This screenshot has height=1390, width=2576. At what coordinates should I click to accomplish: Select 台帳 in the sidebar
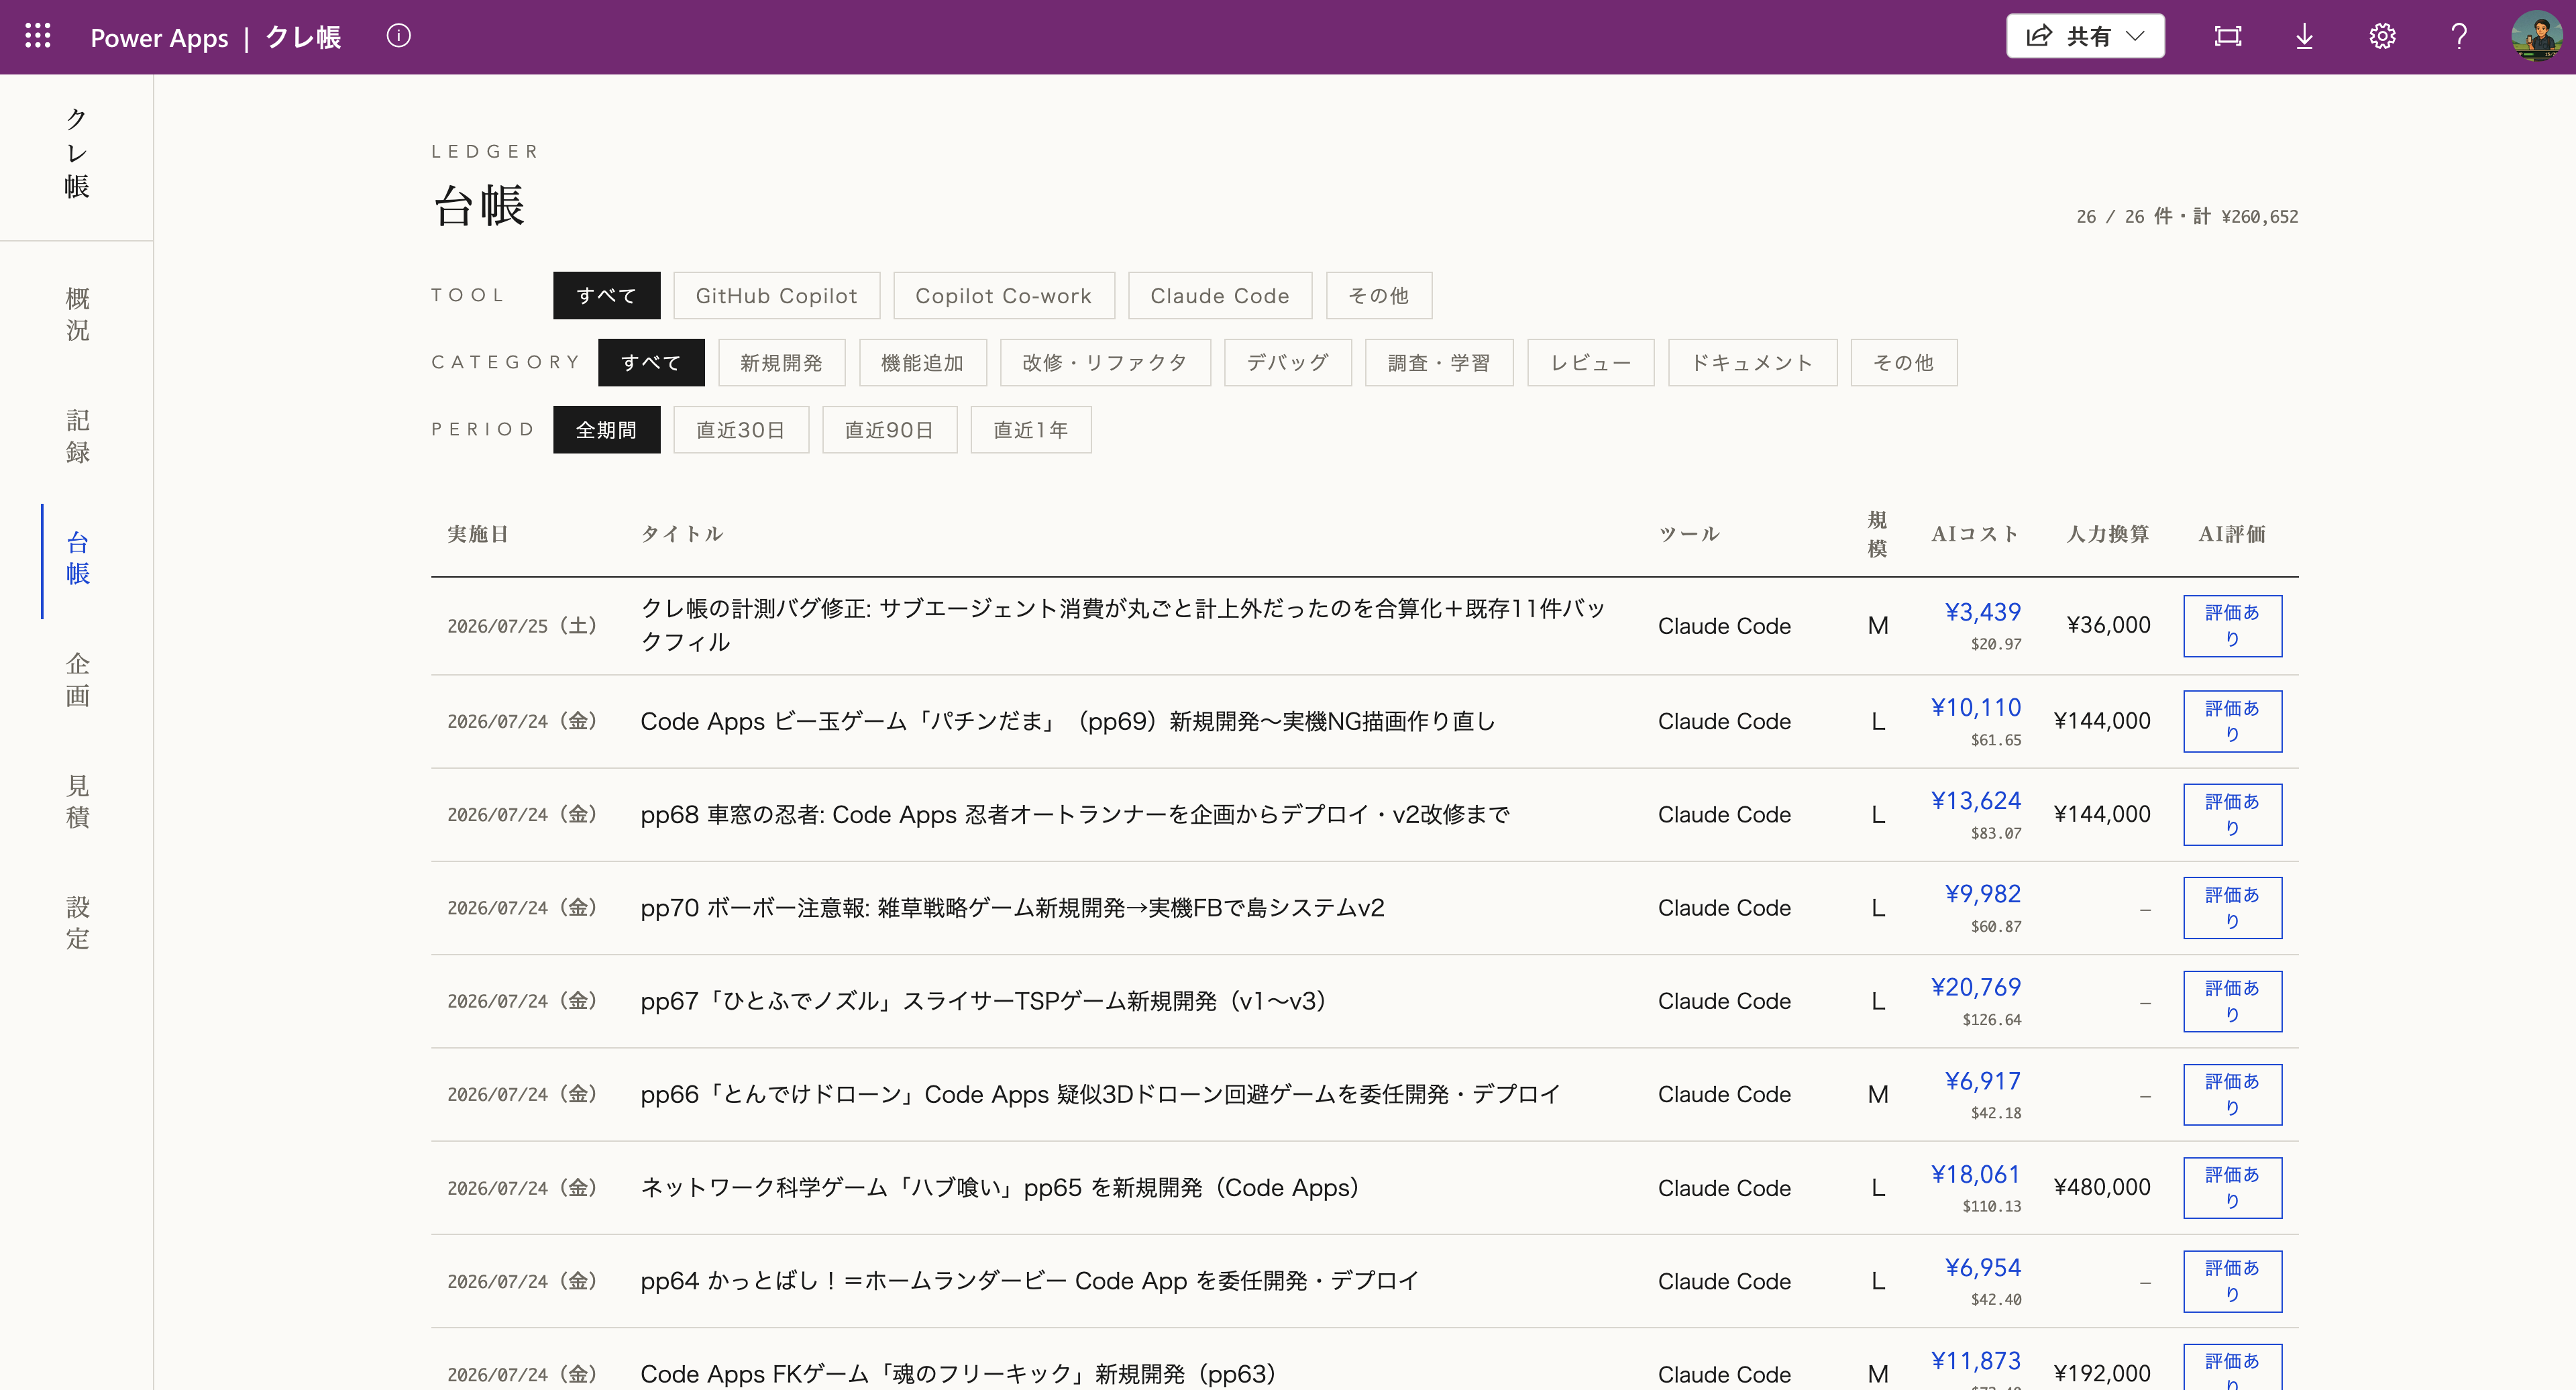[x=77, y=558]
